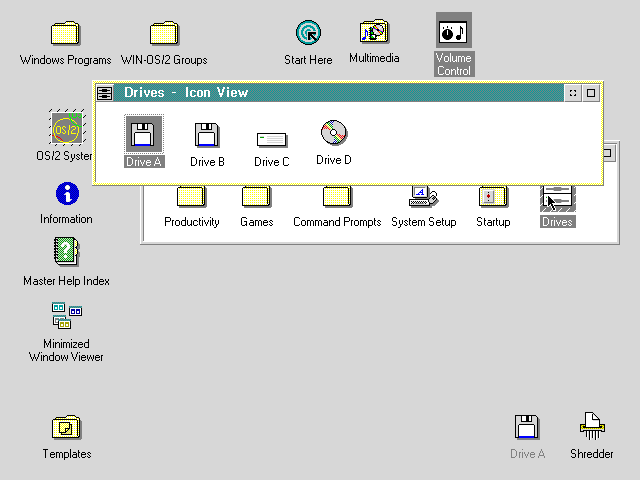This screenshot has width=640, height=480.
Task: Select the Shredder icon
Action: (x=592, y=426)
